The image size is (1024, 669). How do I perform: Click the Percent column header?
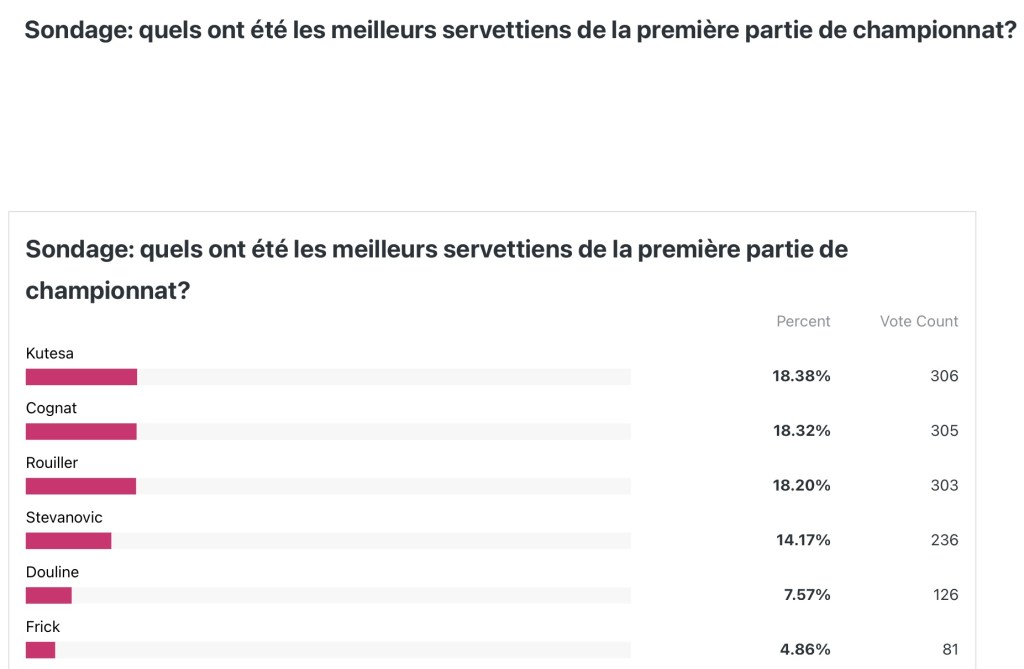803,321
